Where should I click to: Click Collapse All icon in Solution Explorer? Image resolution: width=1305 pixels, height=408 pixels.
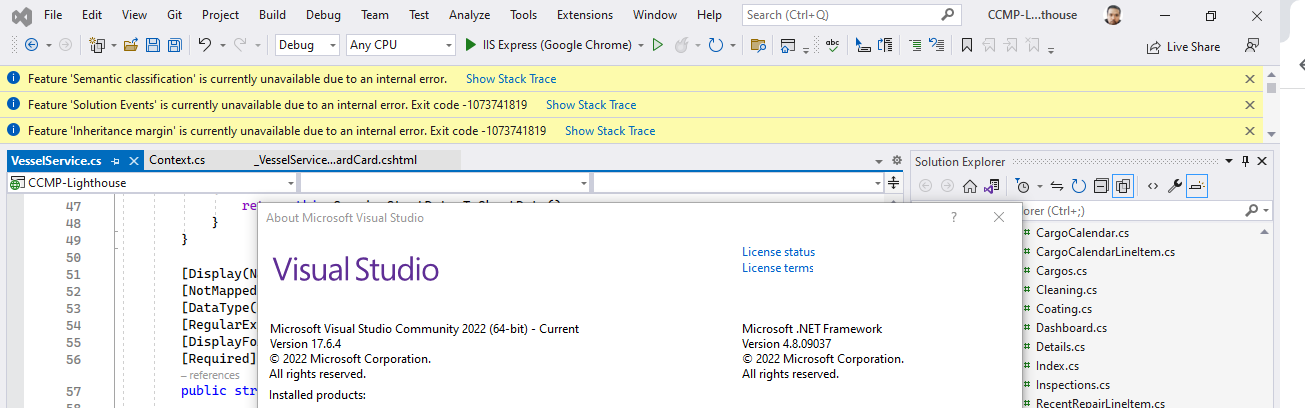tap(1100, 186)
